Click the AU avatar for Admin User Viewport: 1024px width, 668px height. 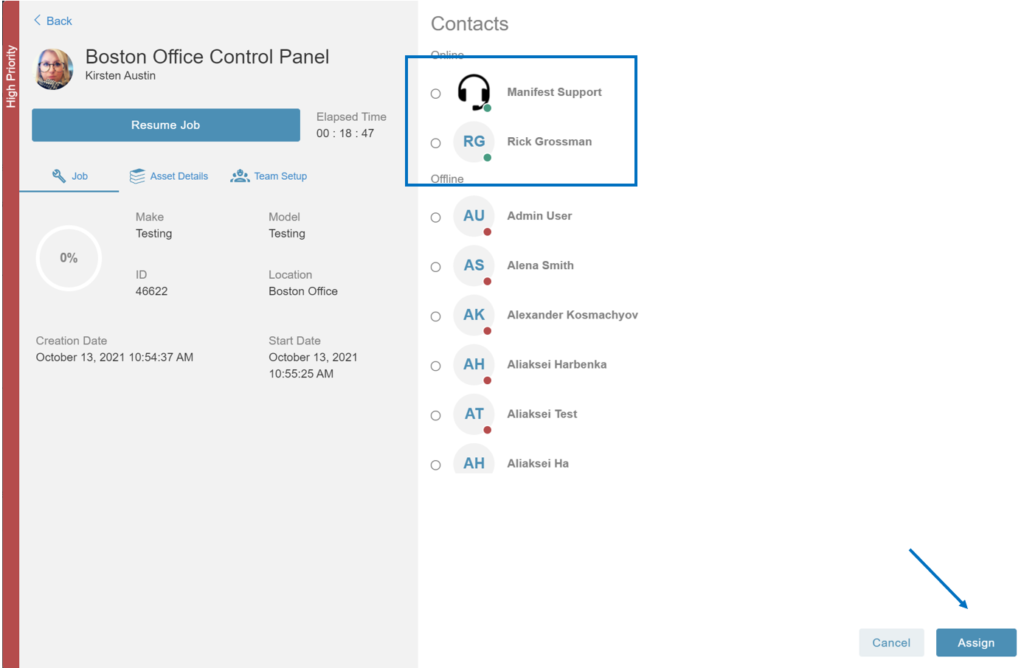point(473,216)
